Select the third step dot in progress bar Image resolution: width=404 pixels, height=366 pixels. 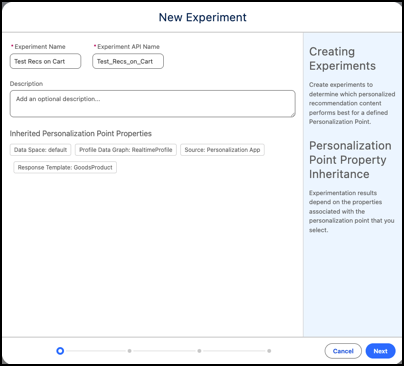(x=199, y=351)
